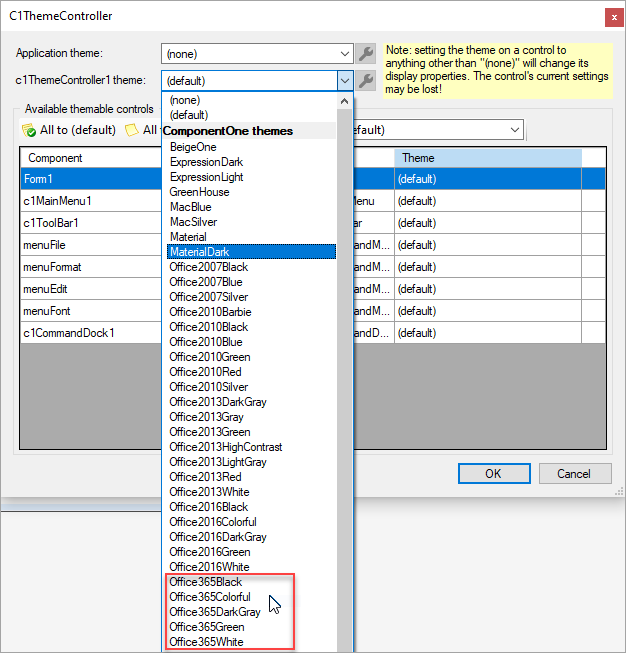Select Office2016Colorful theme item
This screenshot has height=653, width=626.
[213, 522]
